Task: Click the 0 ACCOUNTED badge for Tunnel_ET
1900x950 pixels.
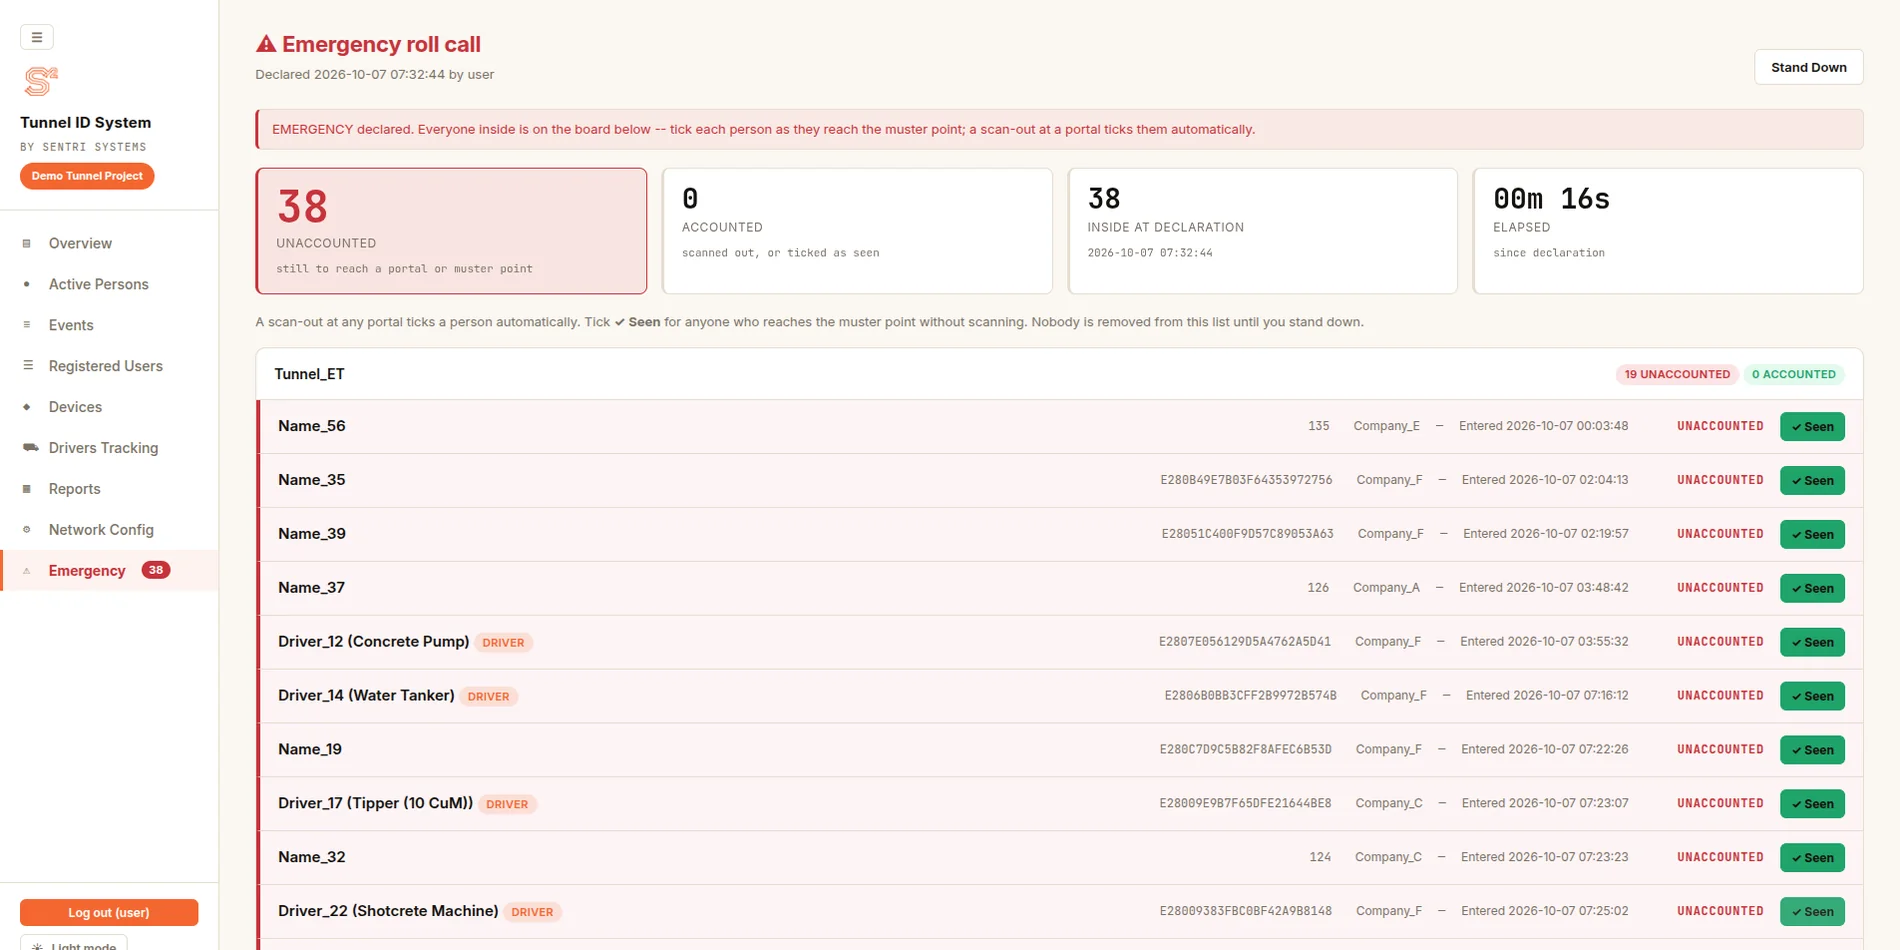Action: (1794, 374)
